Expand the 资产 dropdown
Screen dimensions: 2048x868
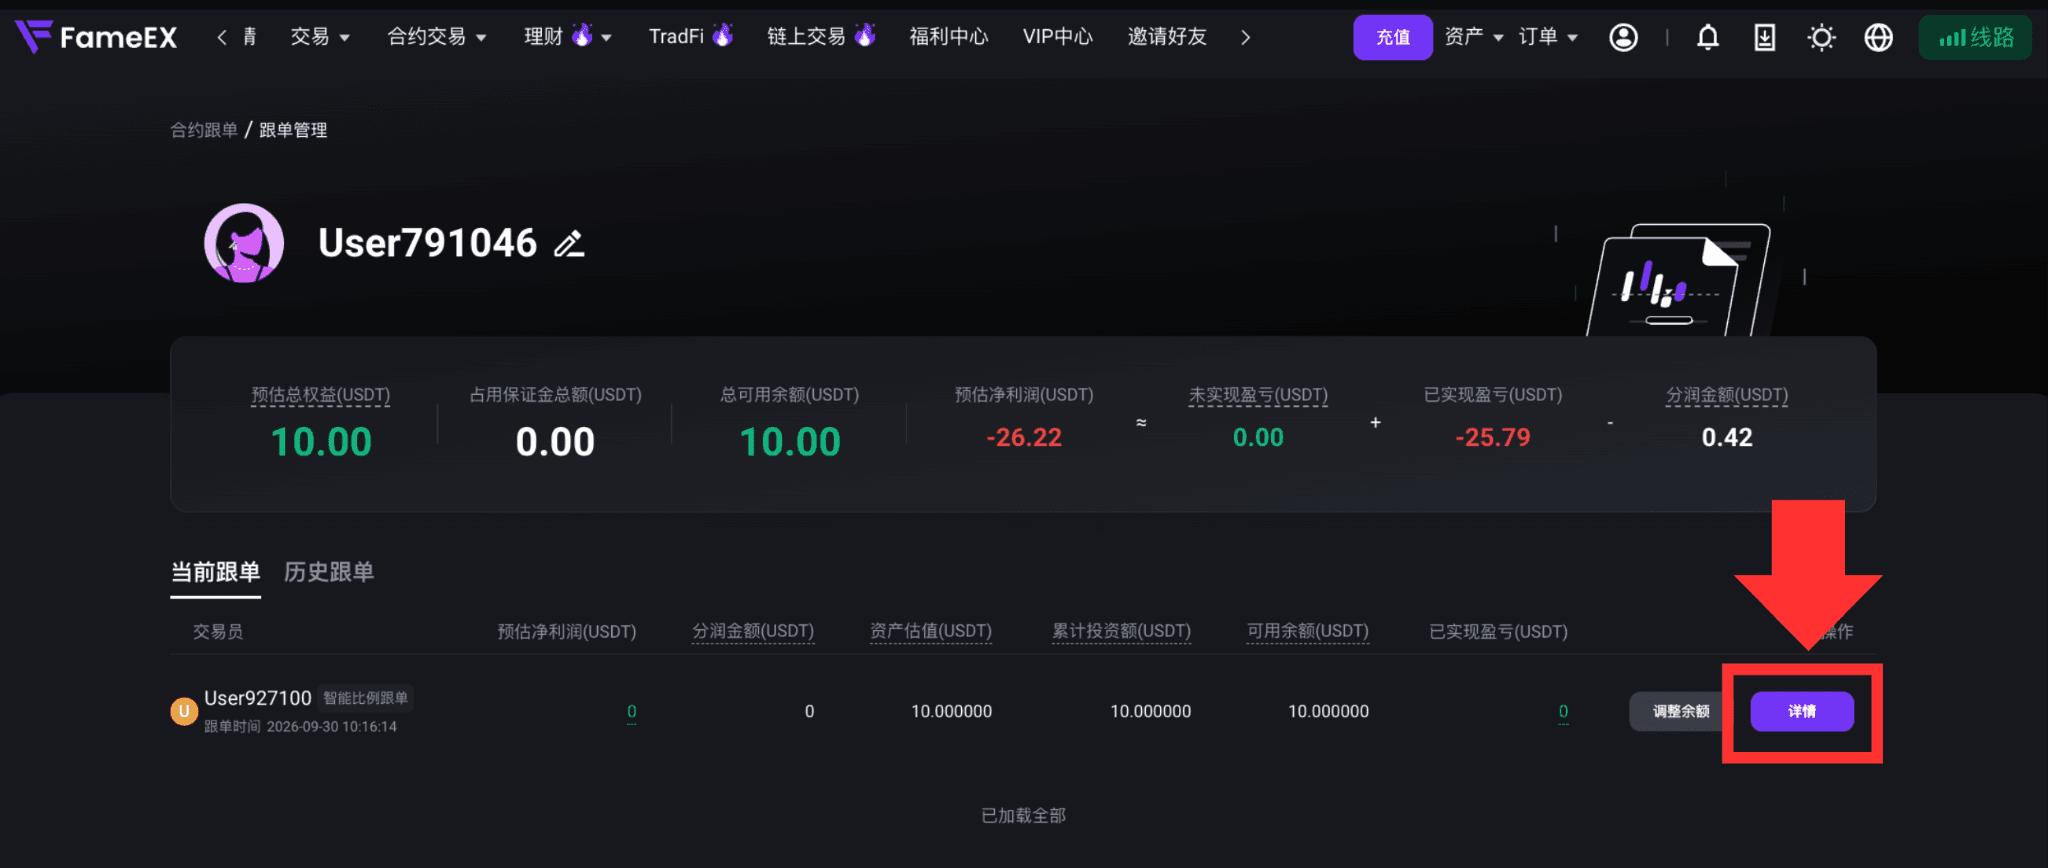pyautogui.click(x=1474, y=37)
